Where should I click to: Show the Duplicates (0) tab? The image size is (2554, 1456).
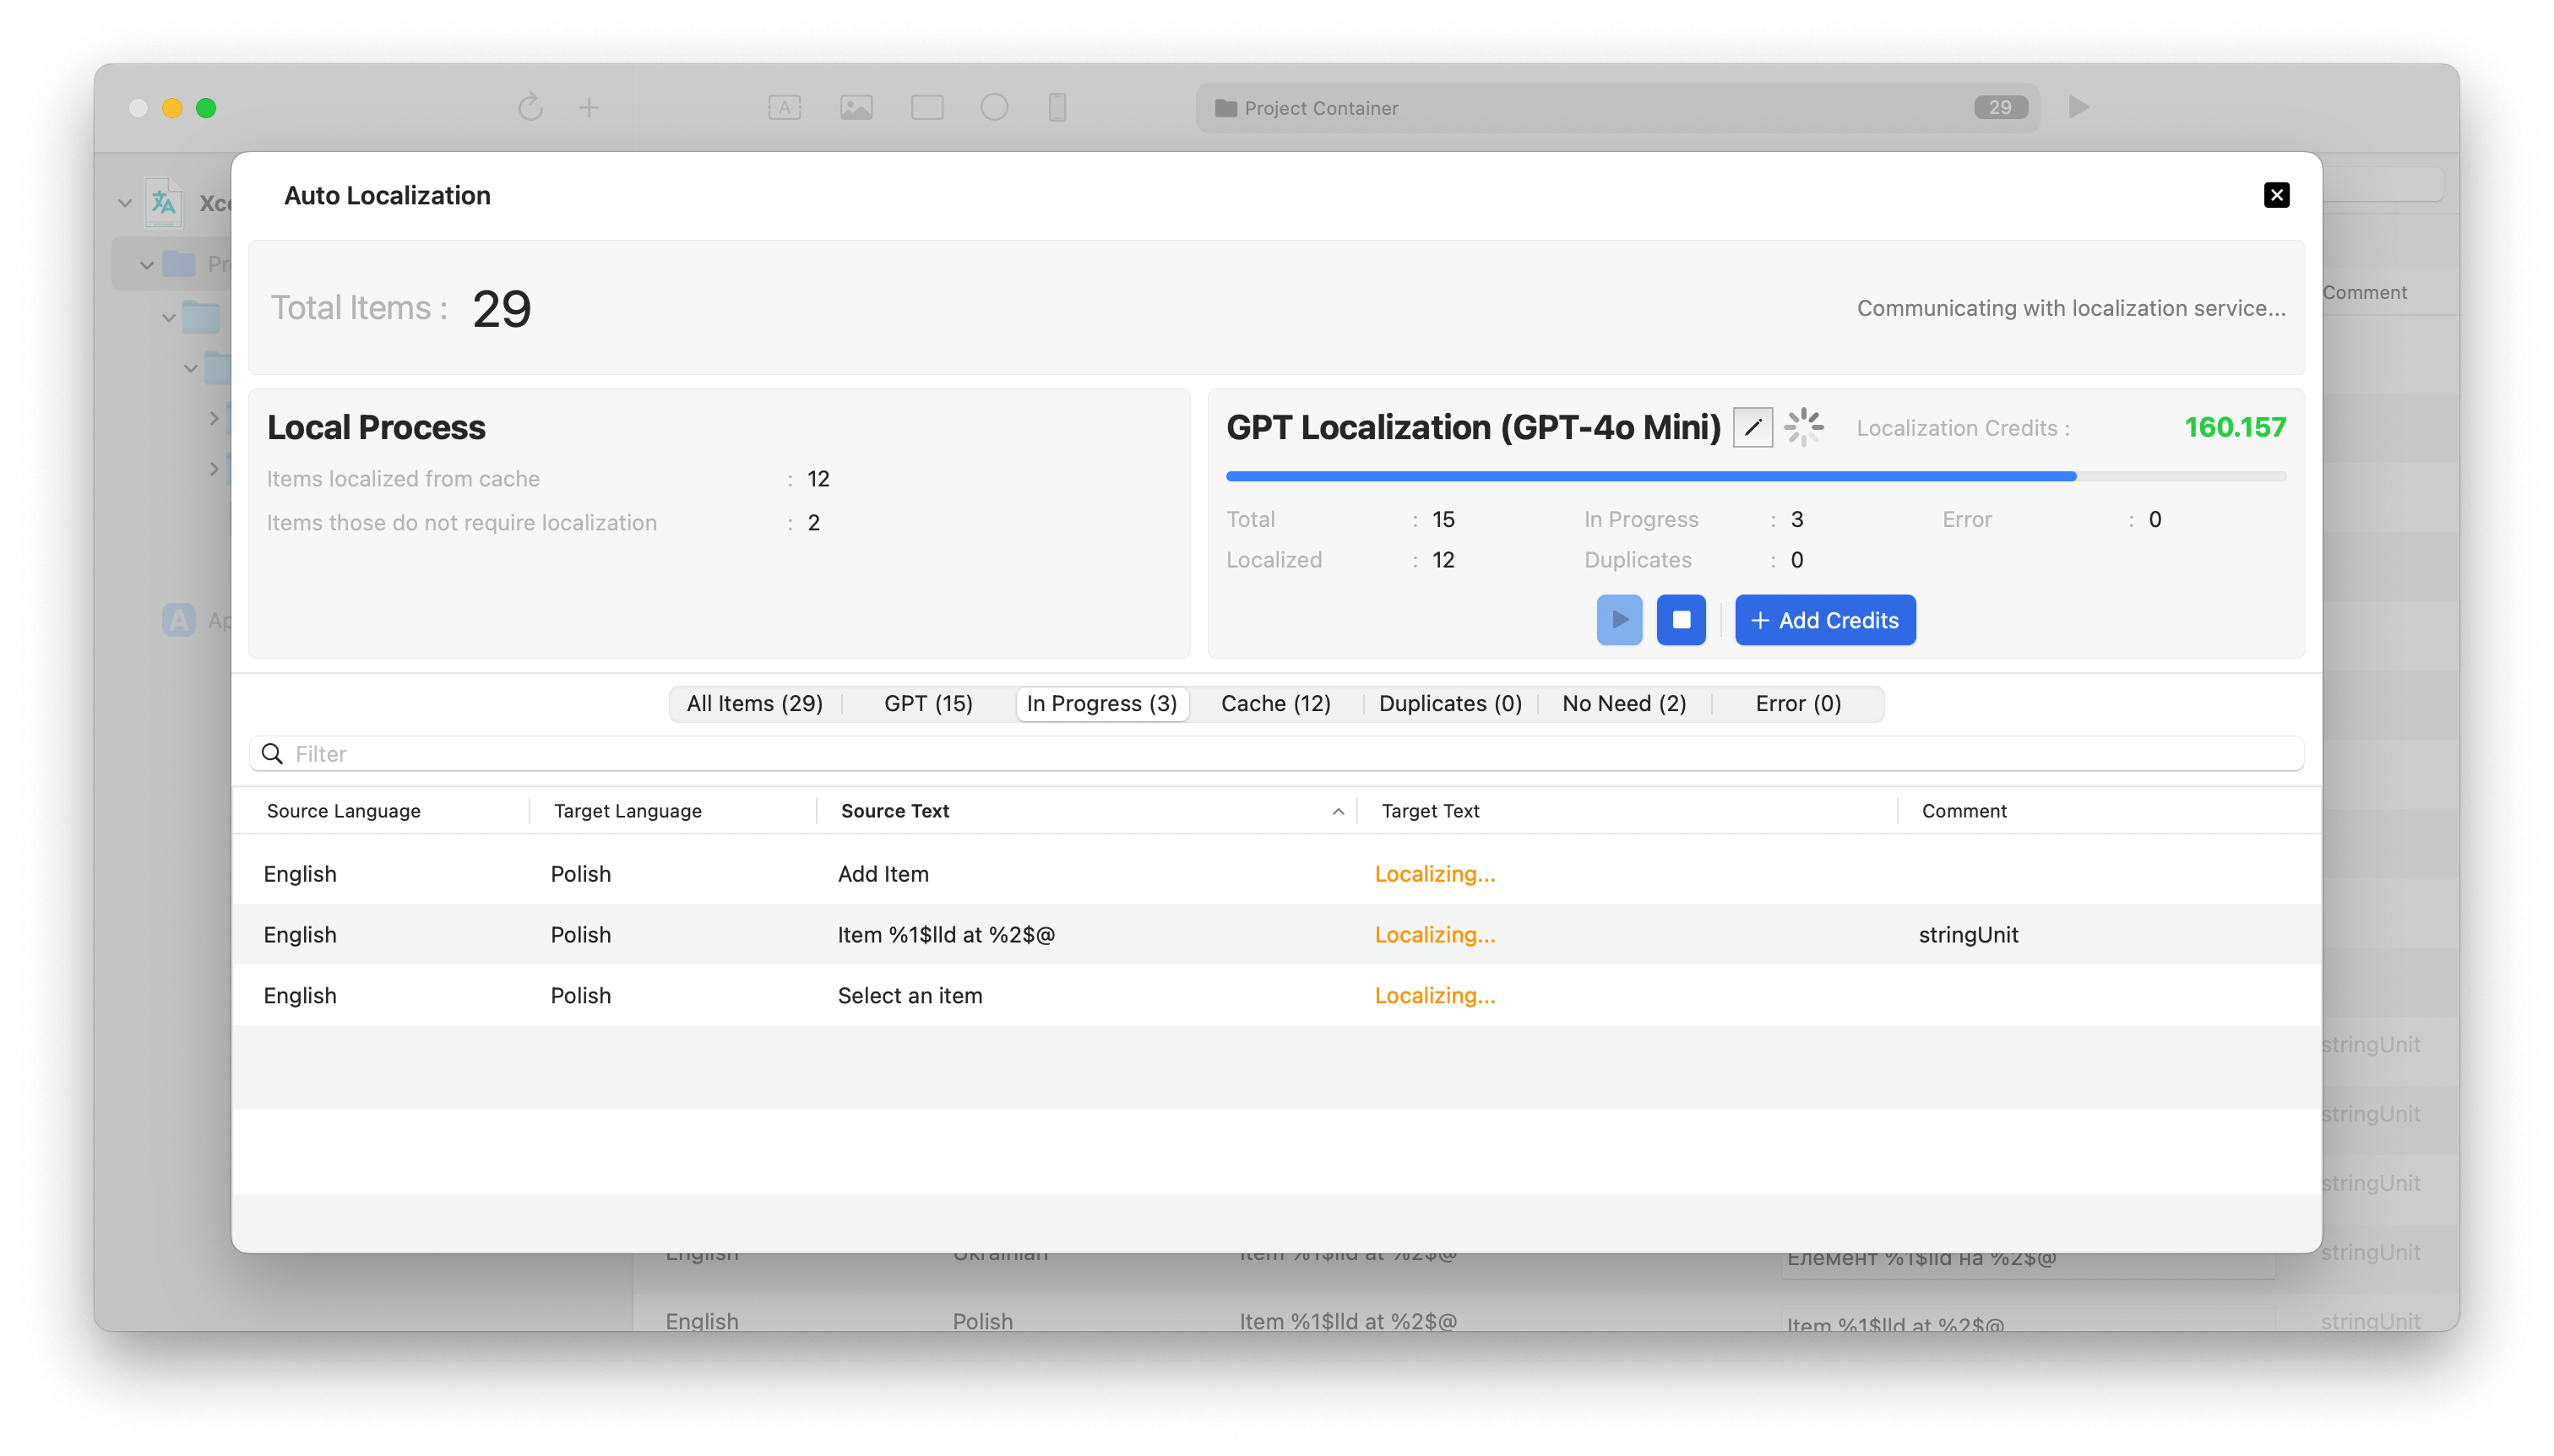1450,703
